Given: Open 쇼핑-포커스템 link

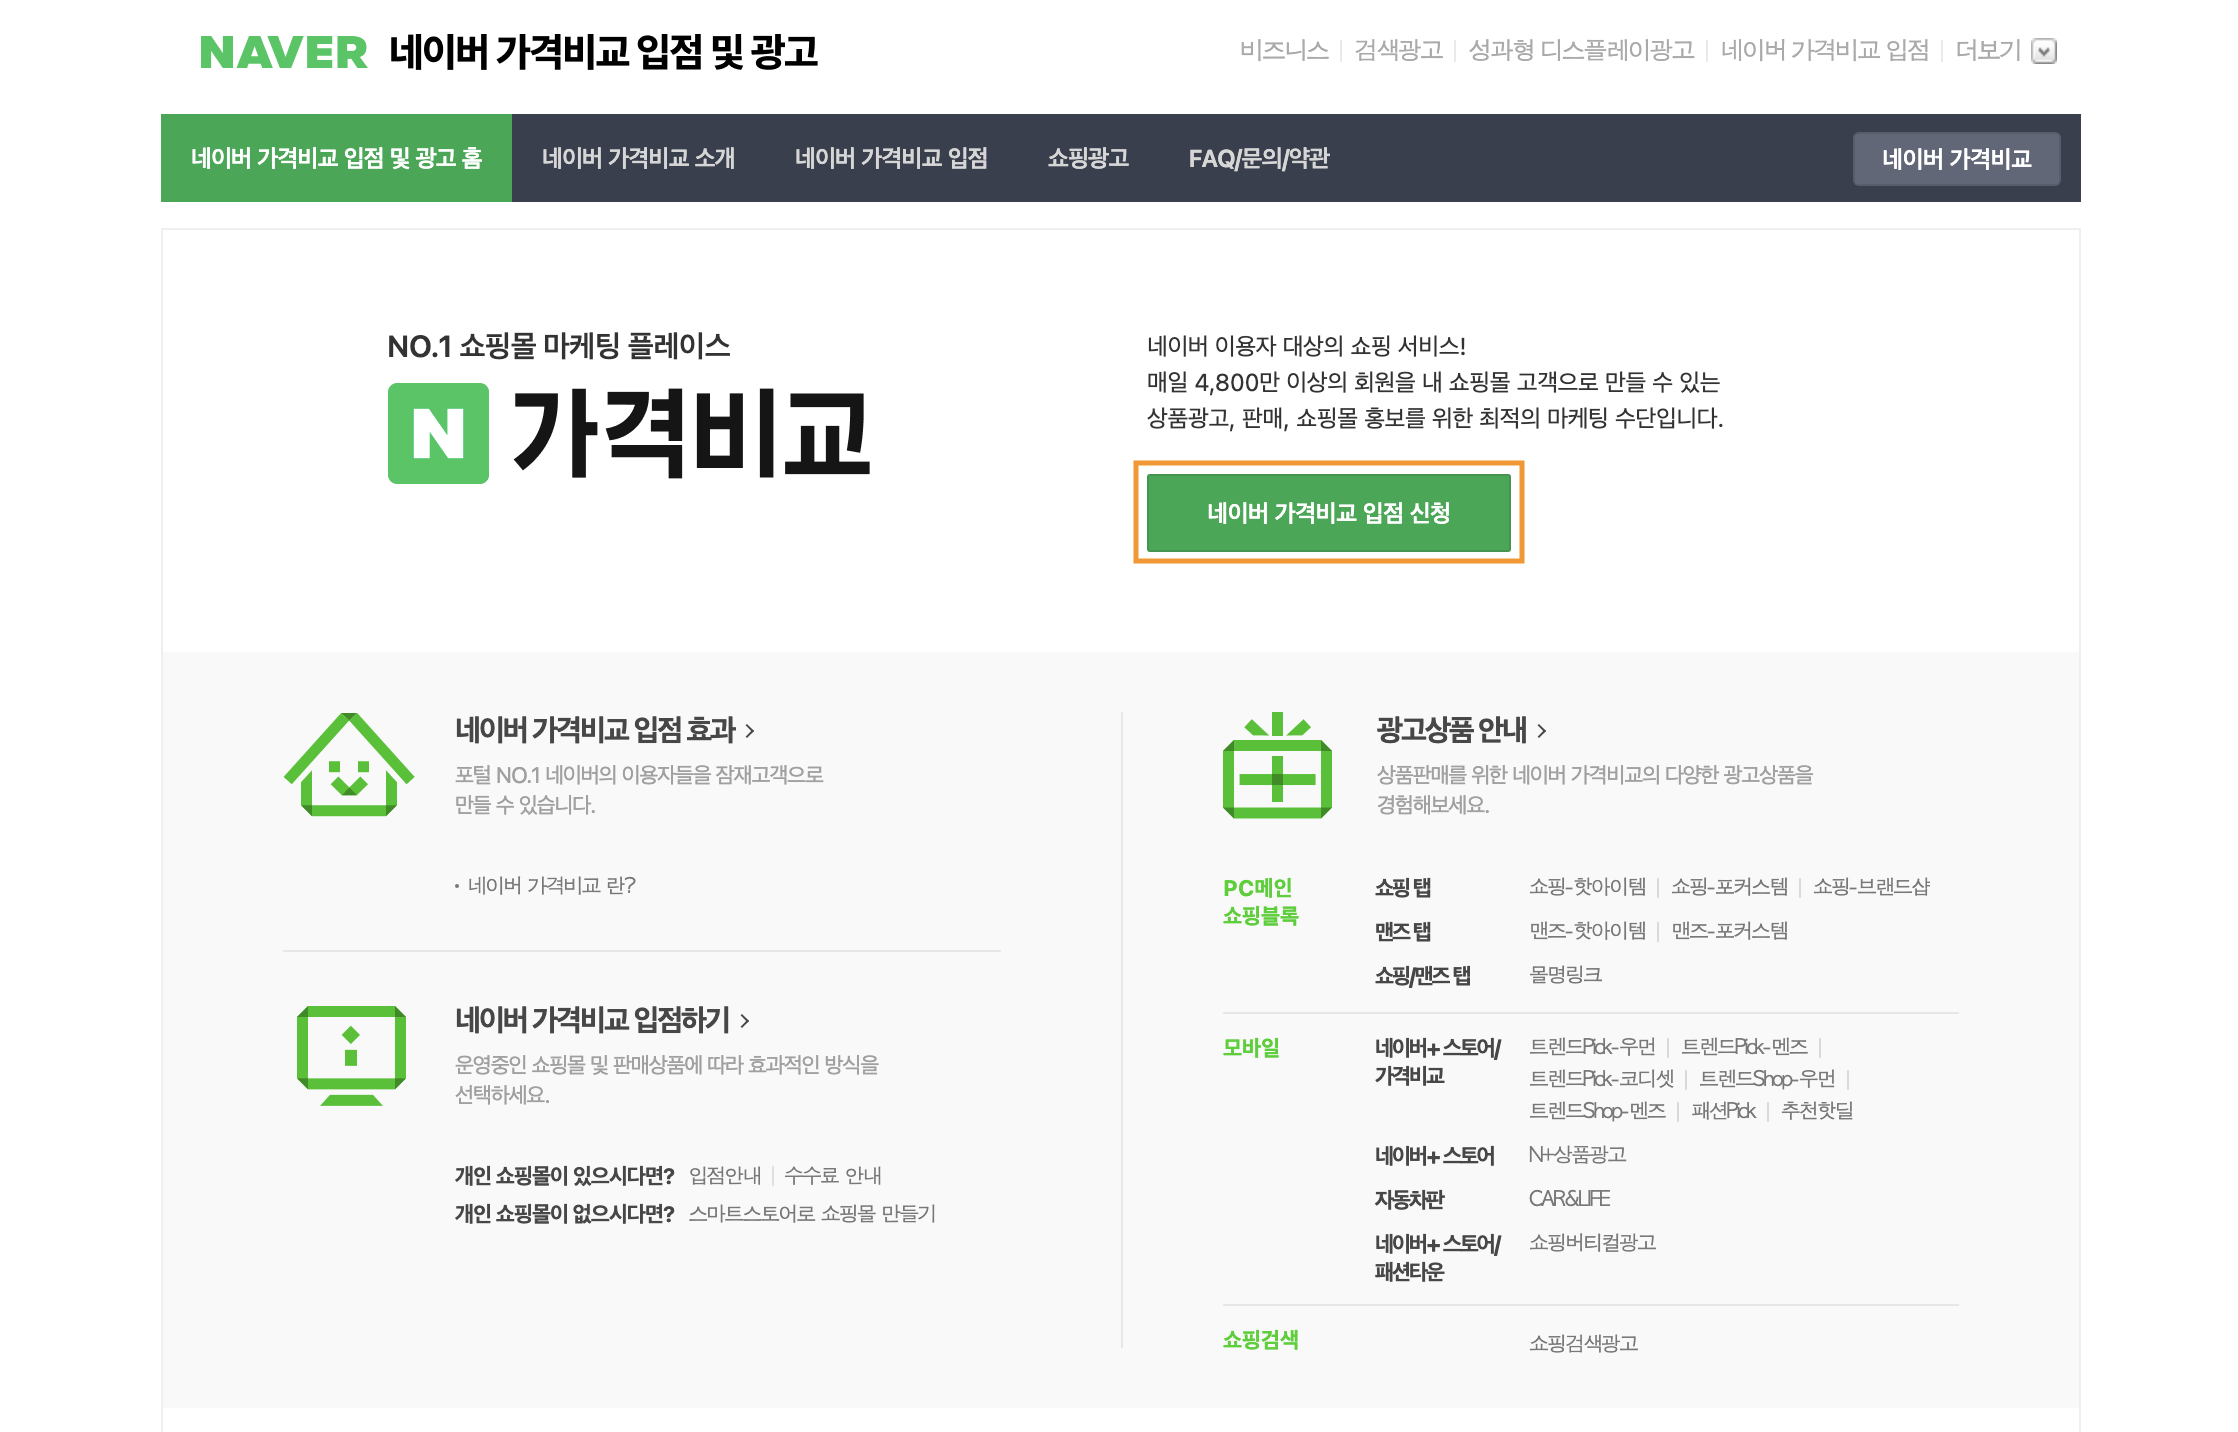Looking at the screenshot, I should tap(1729, 886).
